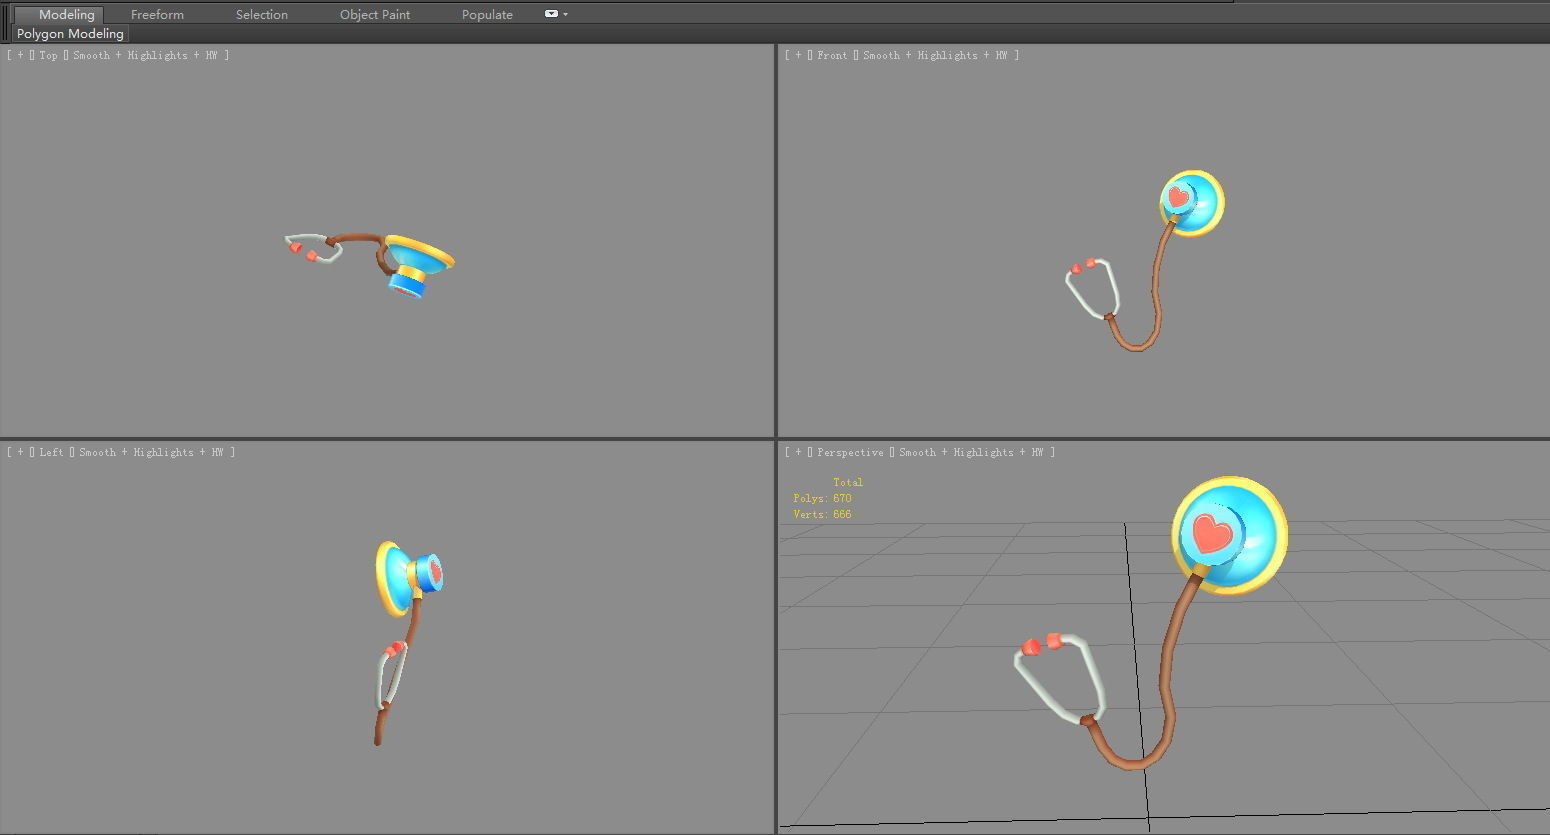The image size is (1550, 835).
Task: Open the ribbon configuration dropdown arrow
Action: point(564,14)
